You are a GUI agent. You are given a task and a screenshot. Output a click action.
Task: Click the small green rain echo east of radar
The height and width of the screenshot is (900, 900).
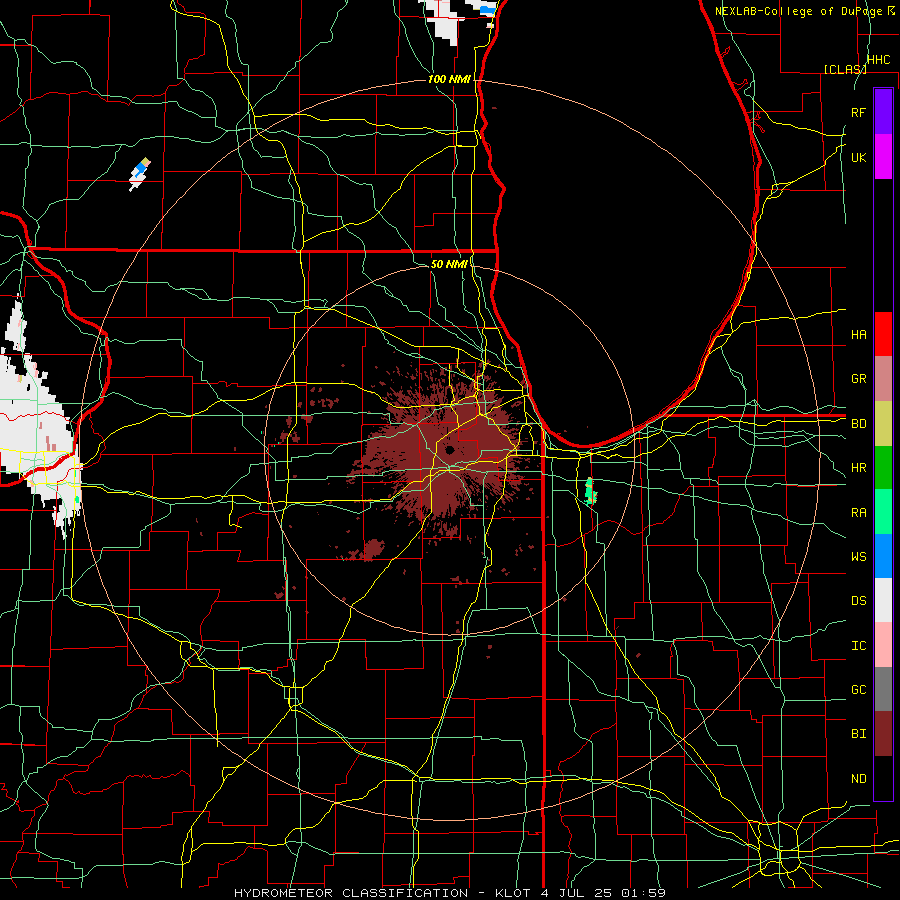(x=589, y=491)
